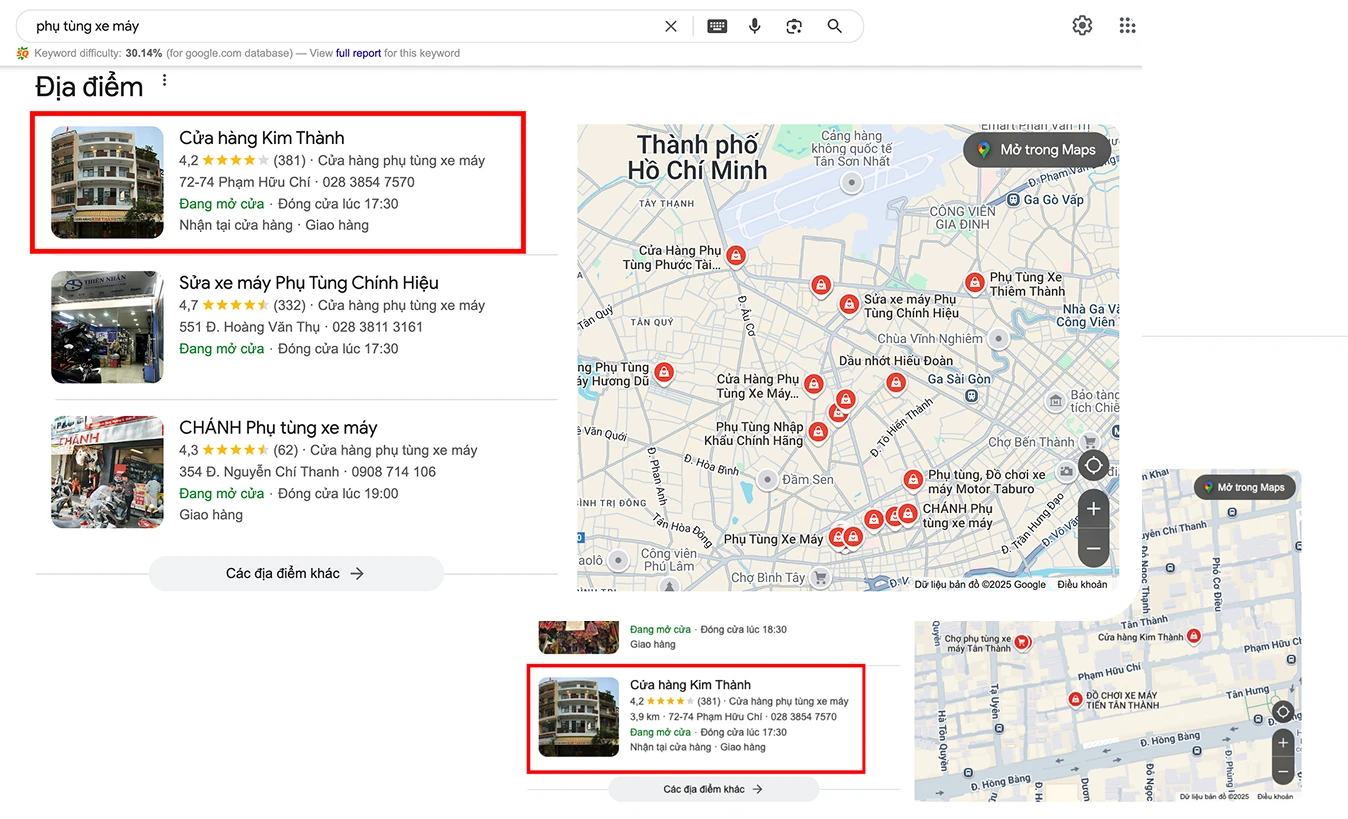The width and height of the screenshot is (1348, 819).
Task: Open the Cửa hàng Kim Thành listing title
Action: click(262, 138)
